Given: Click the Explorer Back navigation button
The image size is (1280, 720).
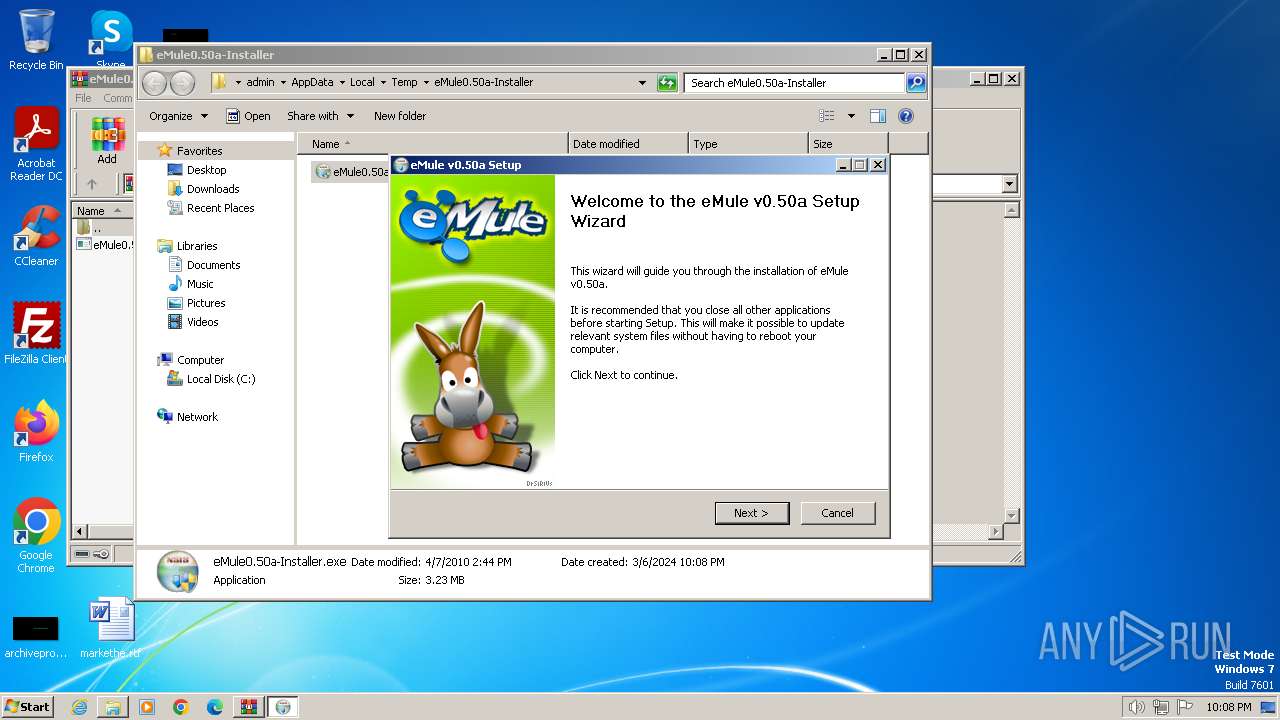Looking at the screenshot, I should 155,83.
